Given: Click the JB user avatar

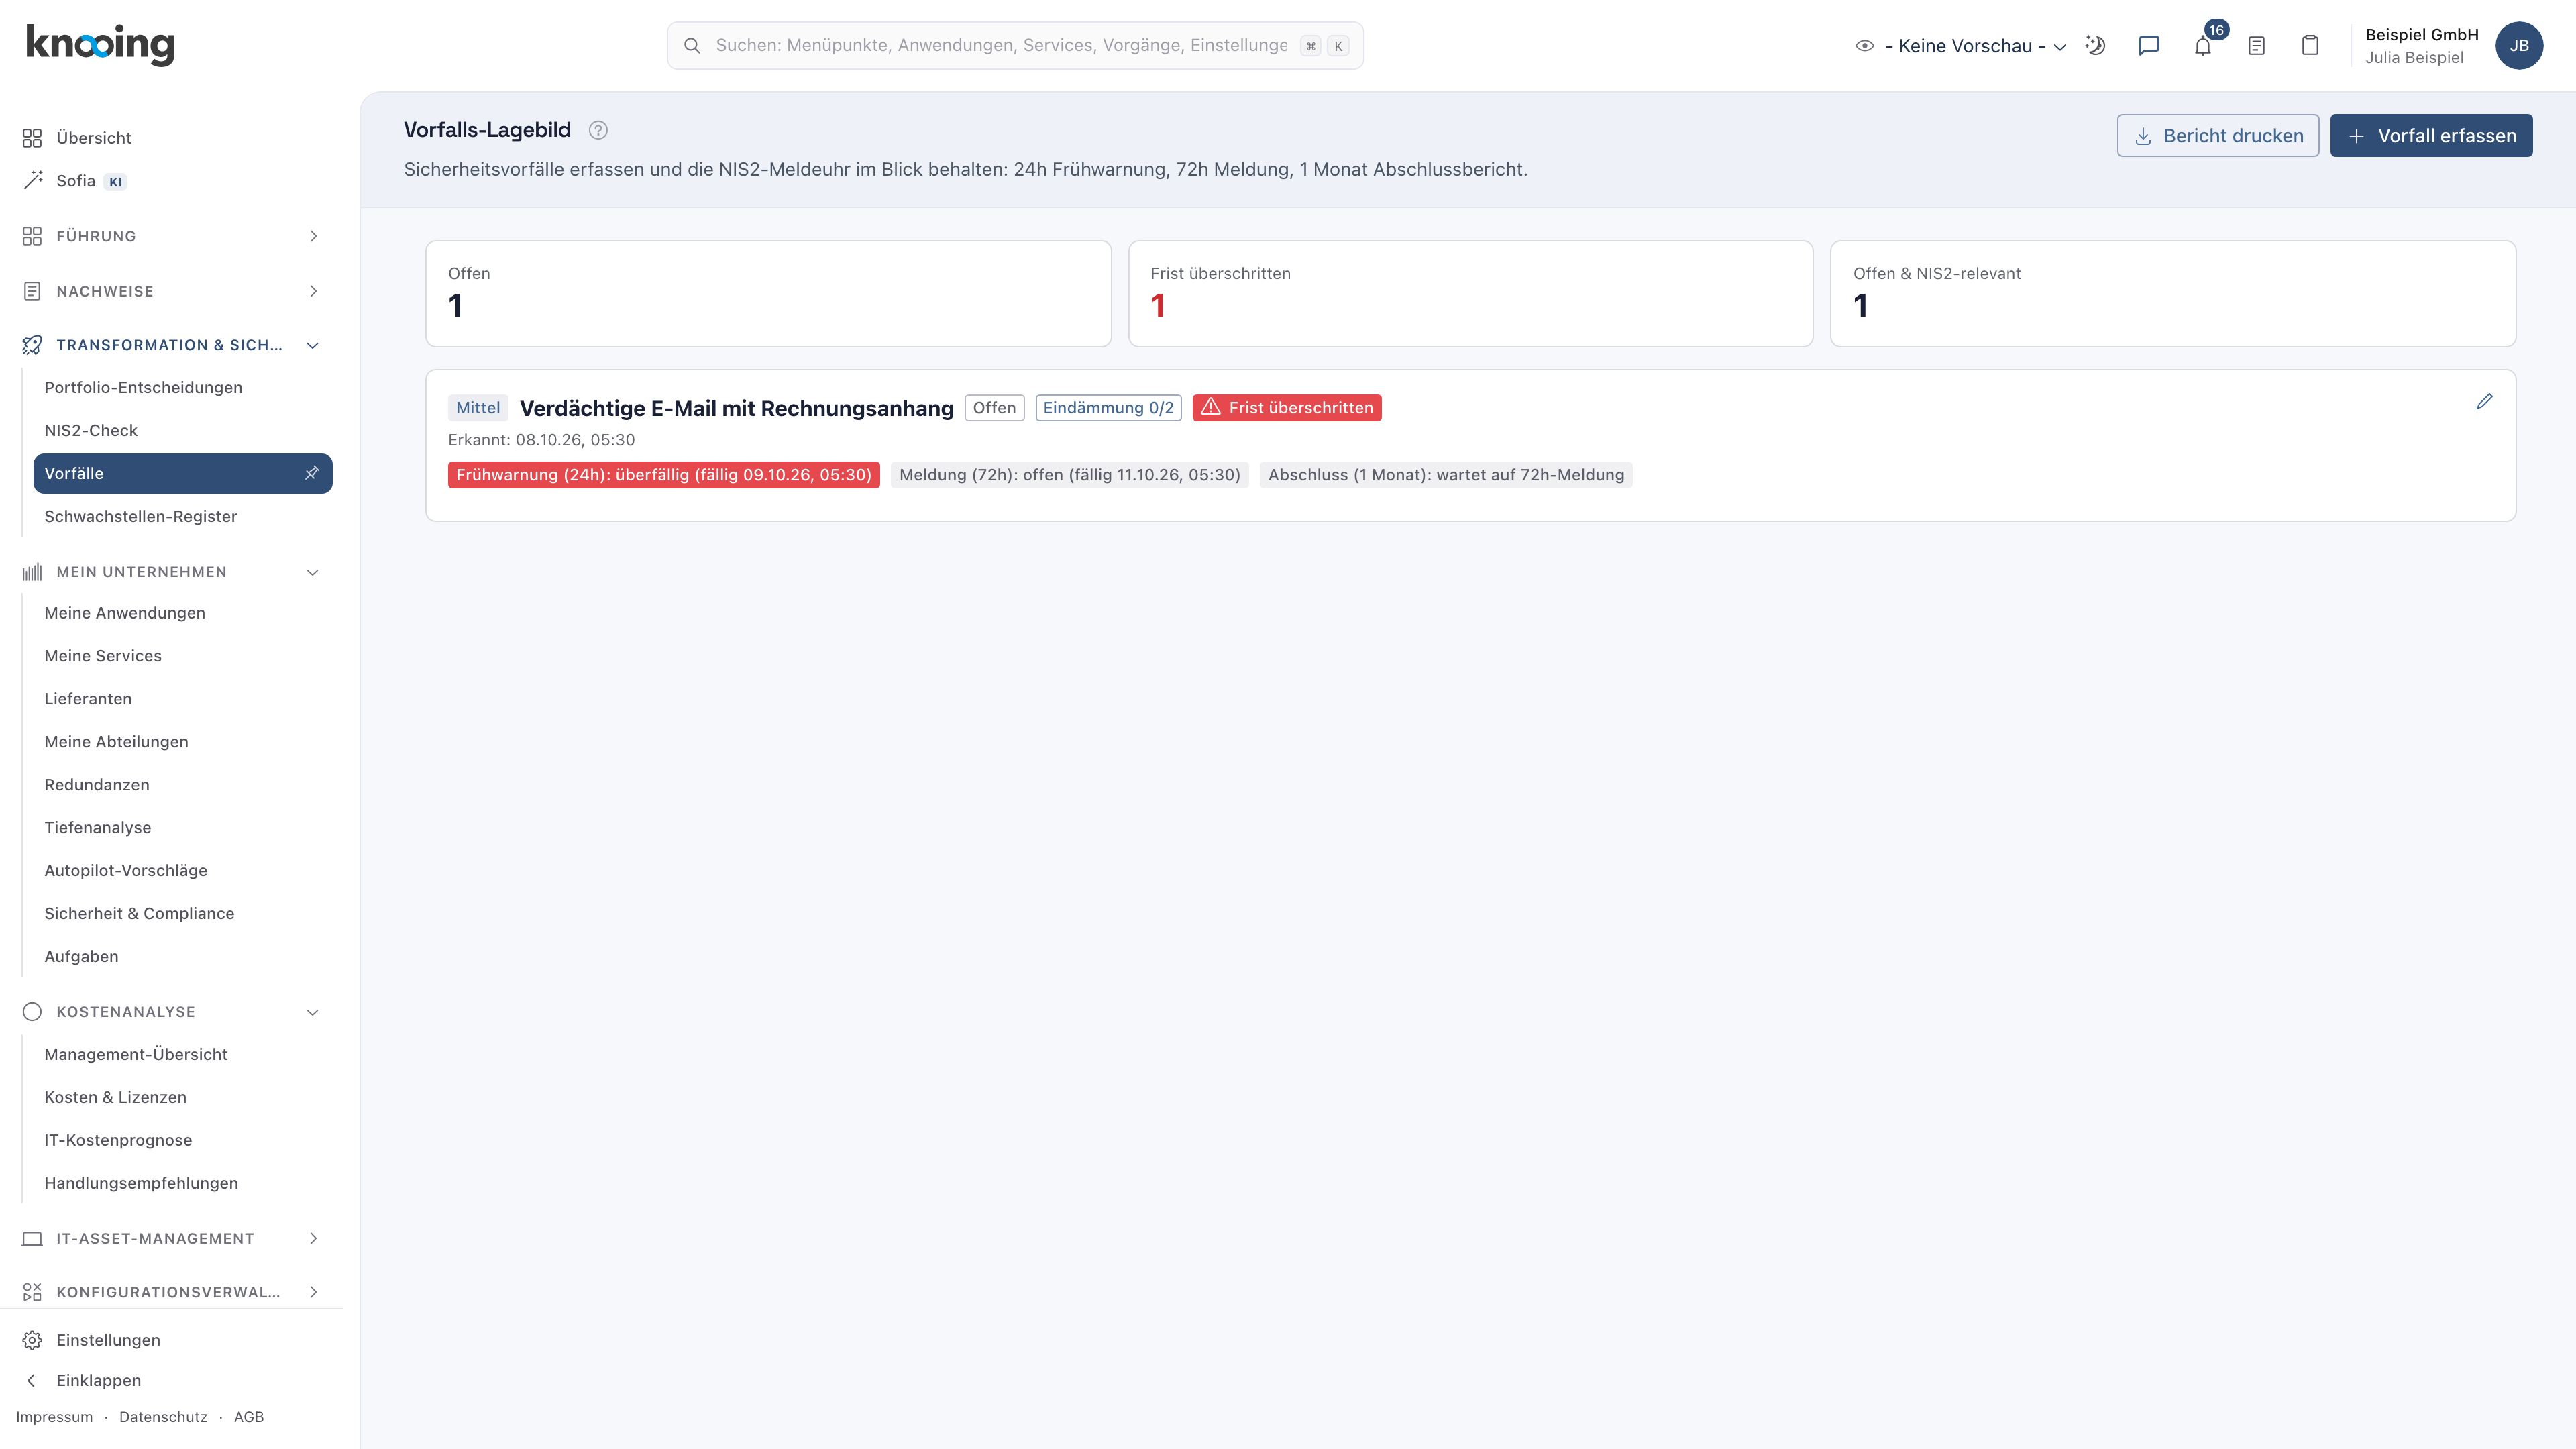Looking at the screenshot, I should tap(2519, 45).
